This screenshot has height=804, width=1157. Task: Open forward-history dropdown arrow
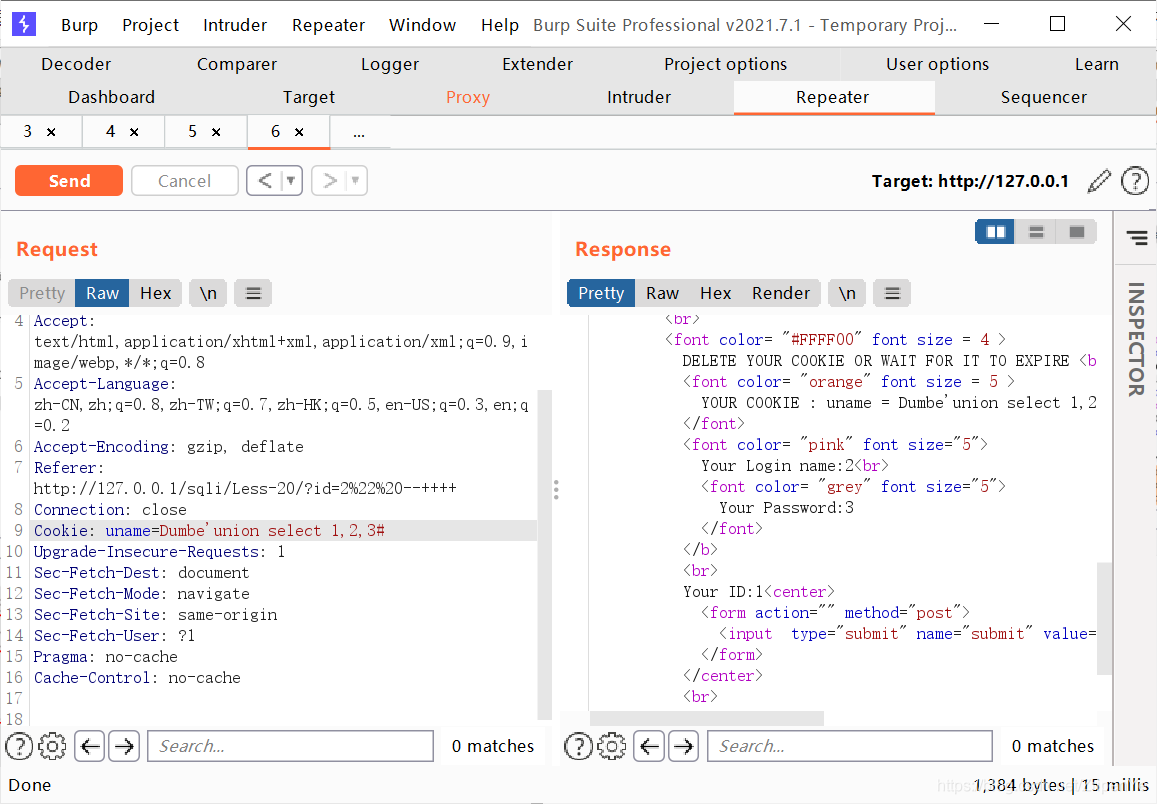[x=356, y=181]
